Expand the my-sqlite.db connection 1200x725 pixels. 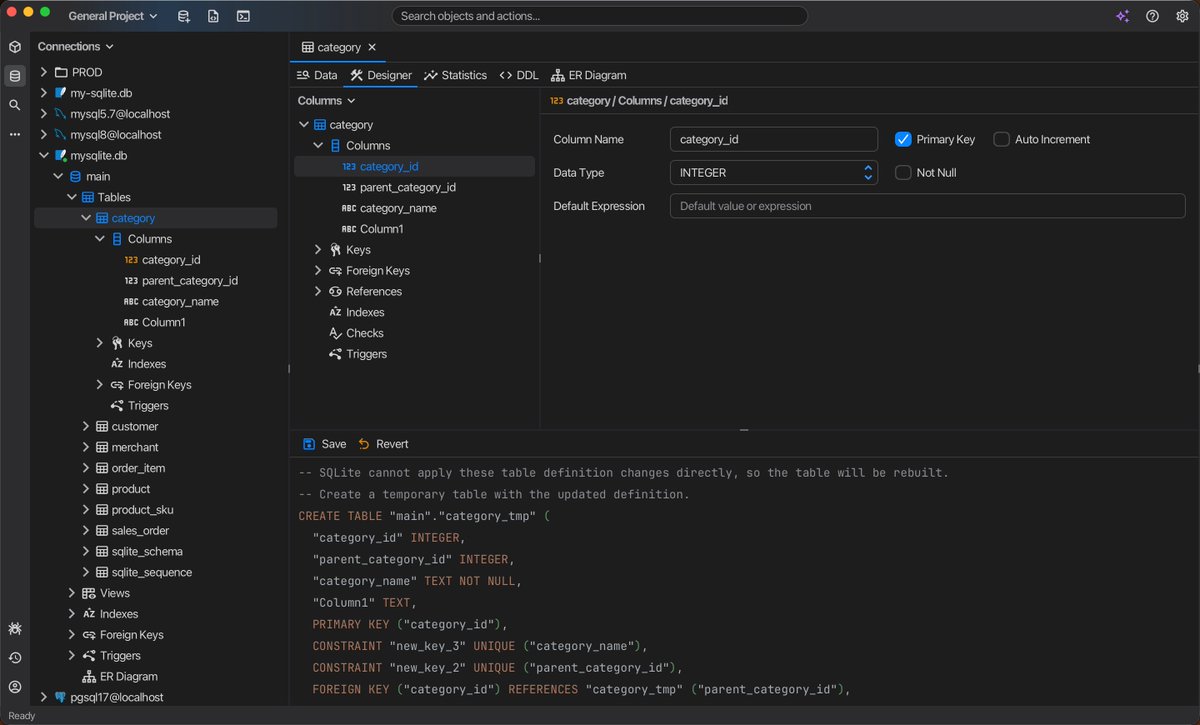[x=44, y=93]
